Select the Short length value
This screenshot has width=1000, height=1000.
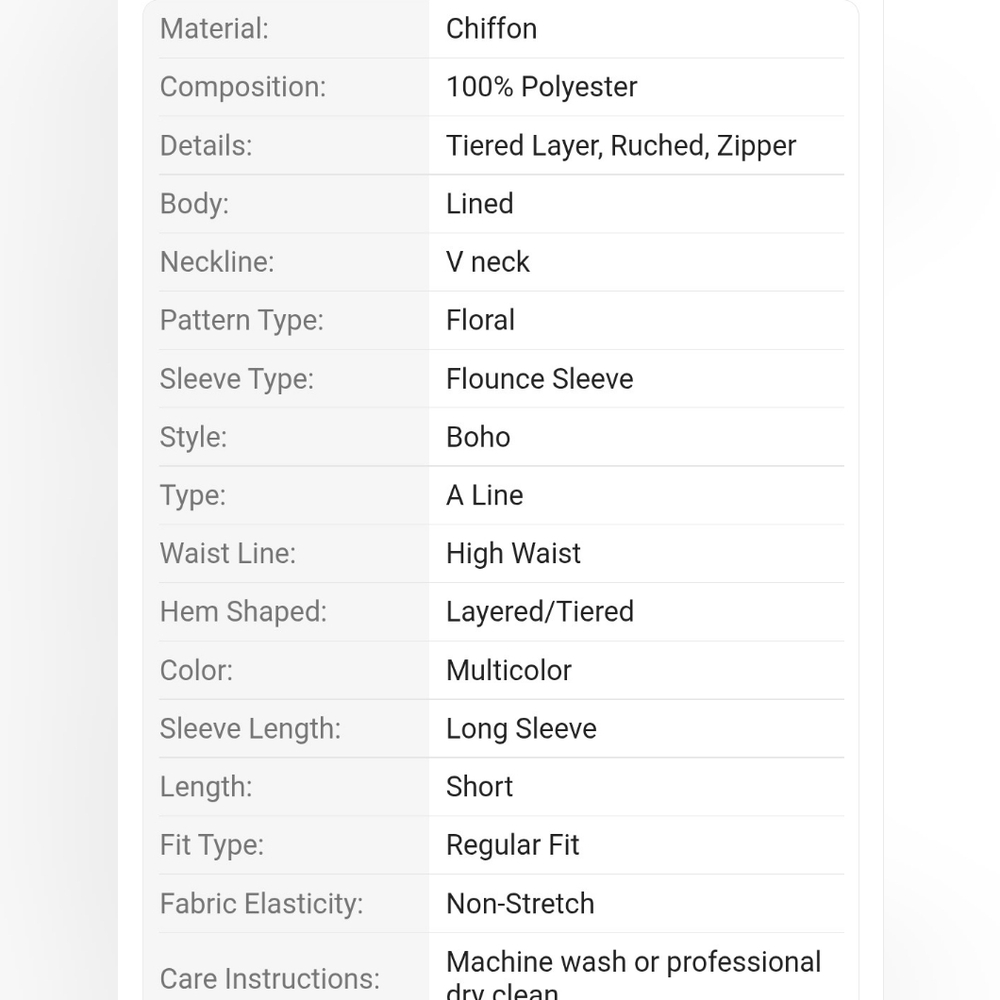pos(480,786)
